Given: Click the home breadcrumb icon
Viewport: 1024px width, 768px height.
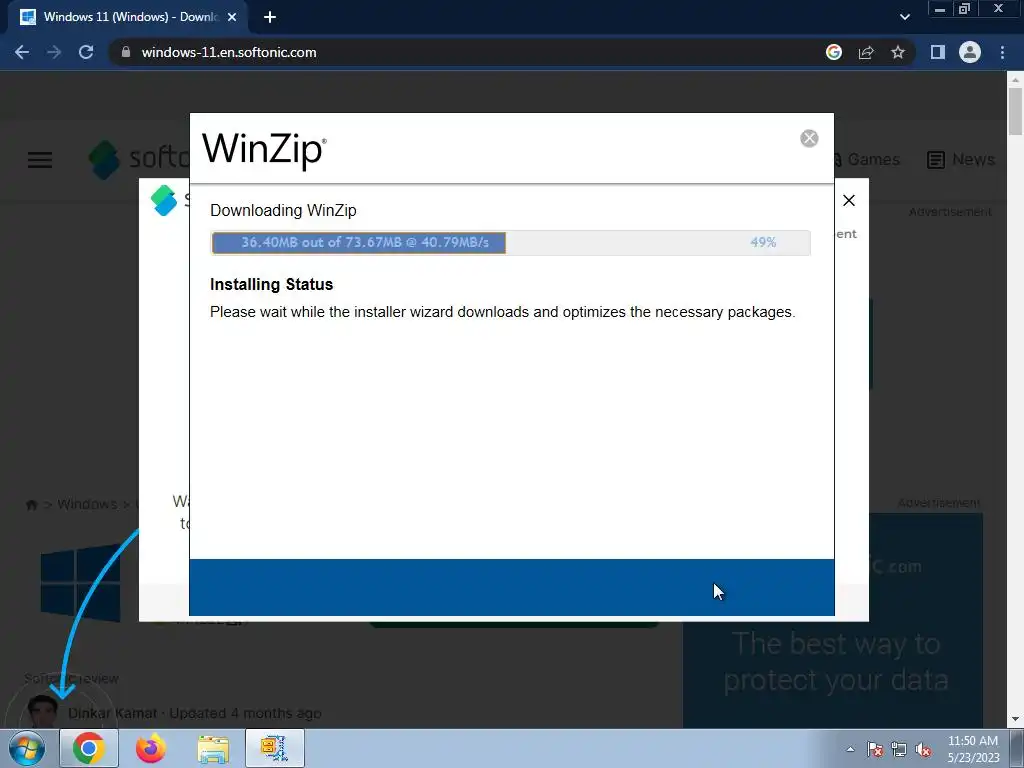Looking at the screenshot, I should [31, 504].
